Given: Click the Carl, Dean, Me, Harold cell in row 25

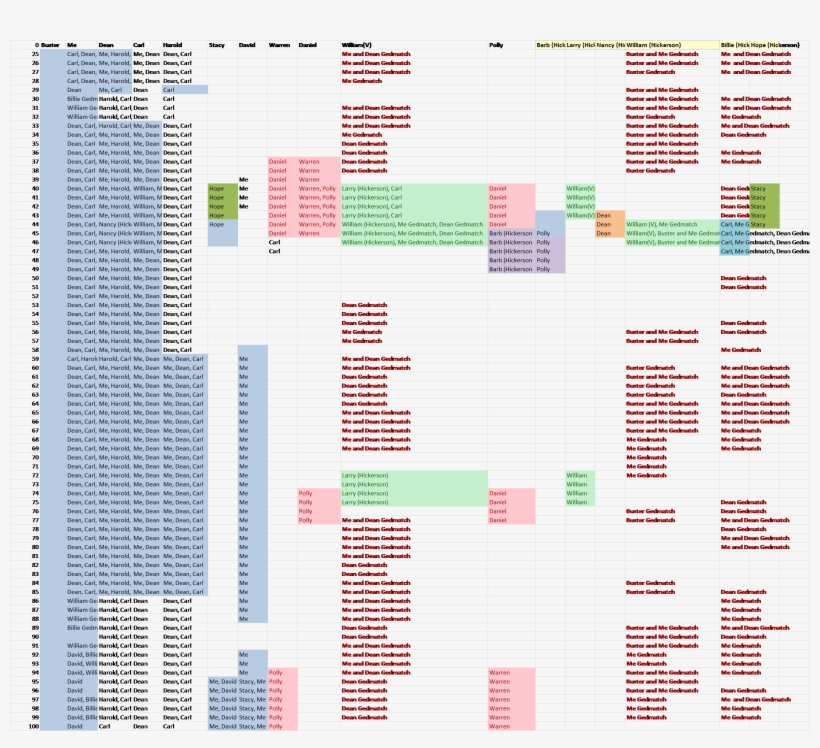Looking at the screenshot, I should (x=100, y=53).
